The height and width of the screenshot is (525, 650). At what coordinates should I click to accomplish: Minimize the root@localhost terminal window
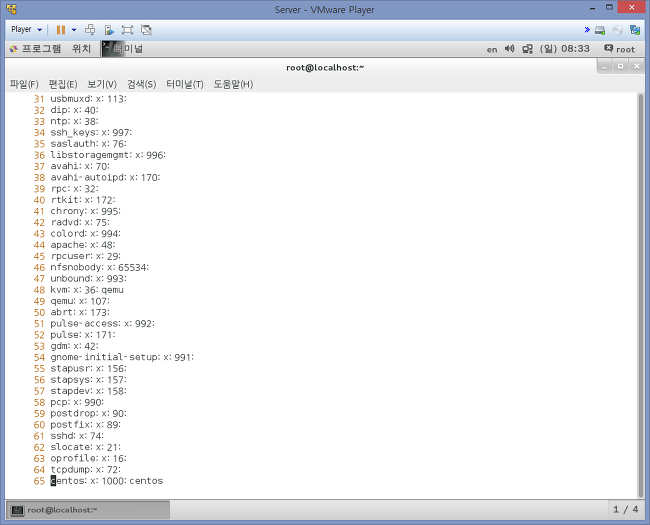pos(605,66)
